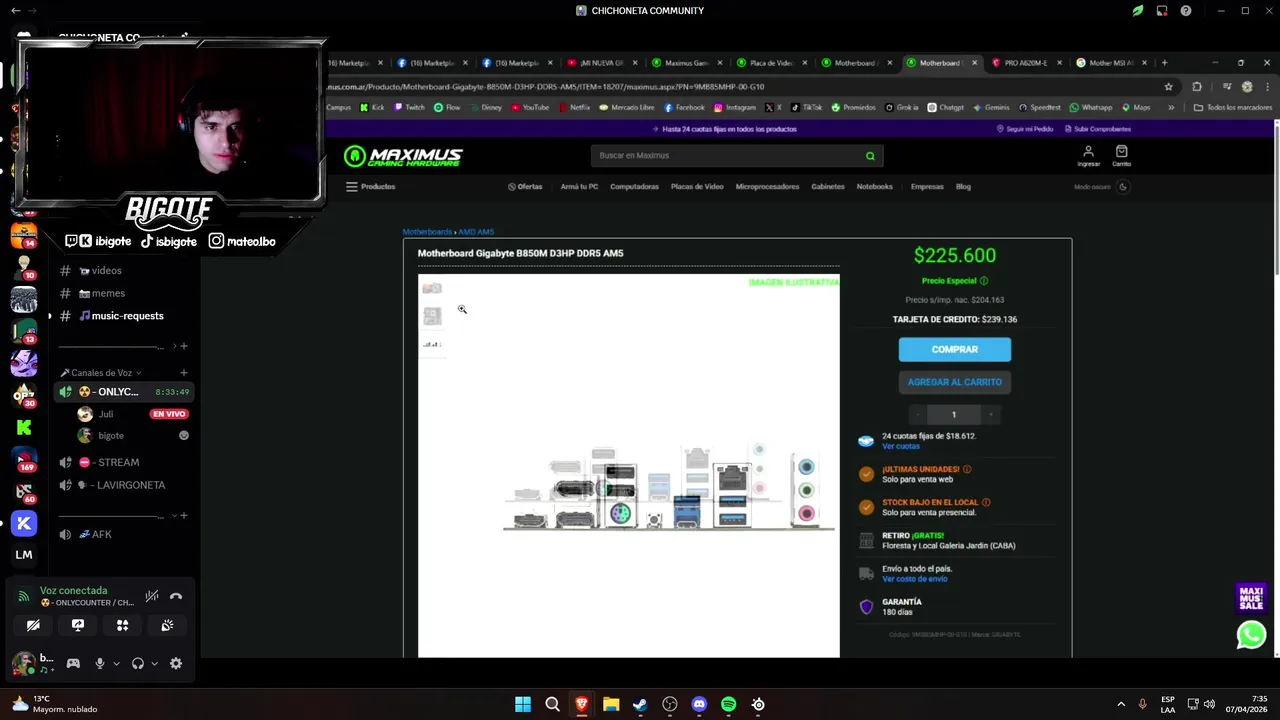
Task: Open Windows Start menu
Action: coord(523,704)
